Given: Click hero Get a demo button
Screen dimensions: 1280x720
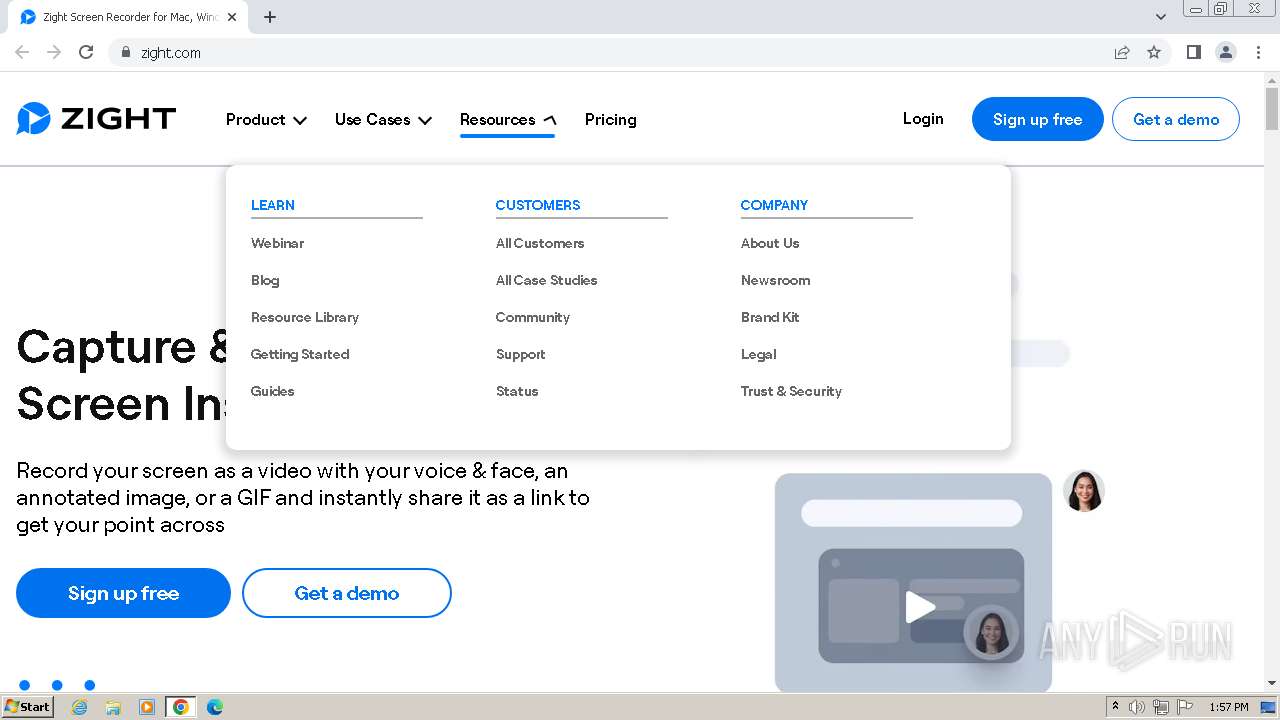Looking at the screenshot, I should 346,593.
